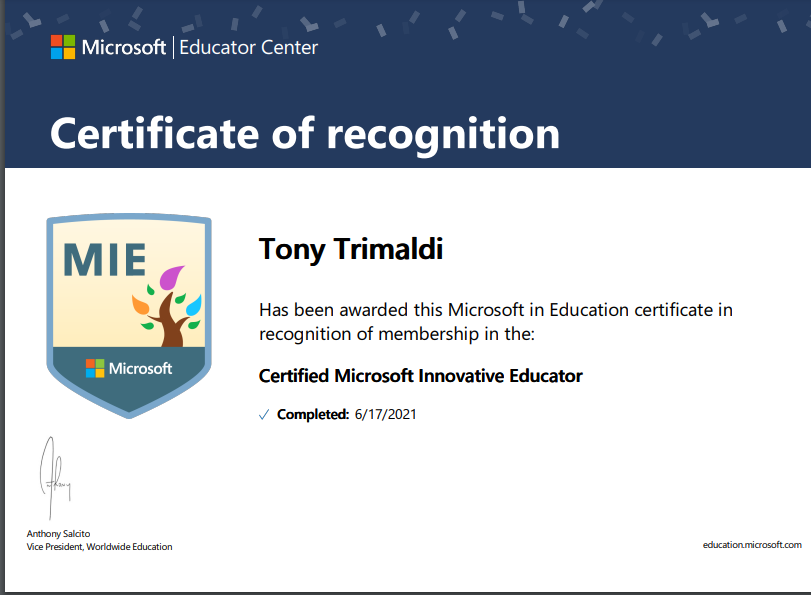Click the 'Completed:' label
Image resolution: width=811 pixels, height=595 pixels.
tap(313, 415)
